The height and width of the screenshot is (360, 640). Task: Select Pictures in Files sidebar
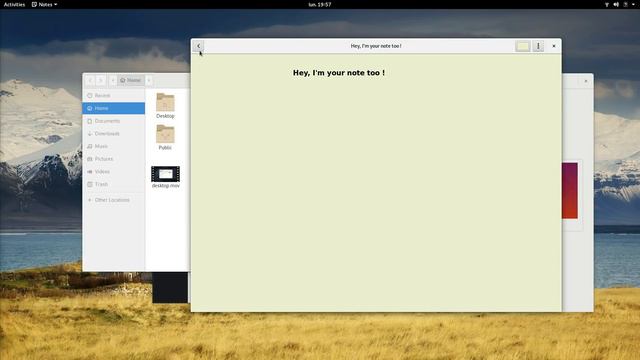click(113, 159)
